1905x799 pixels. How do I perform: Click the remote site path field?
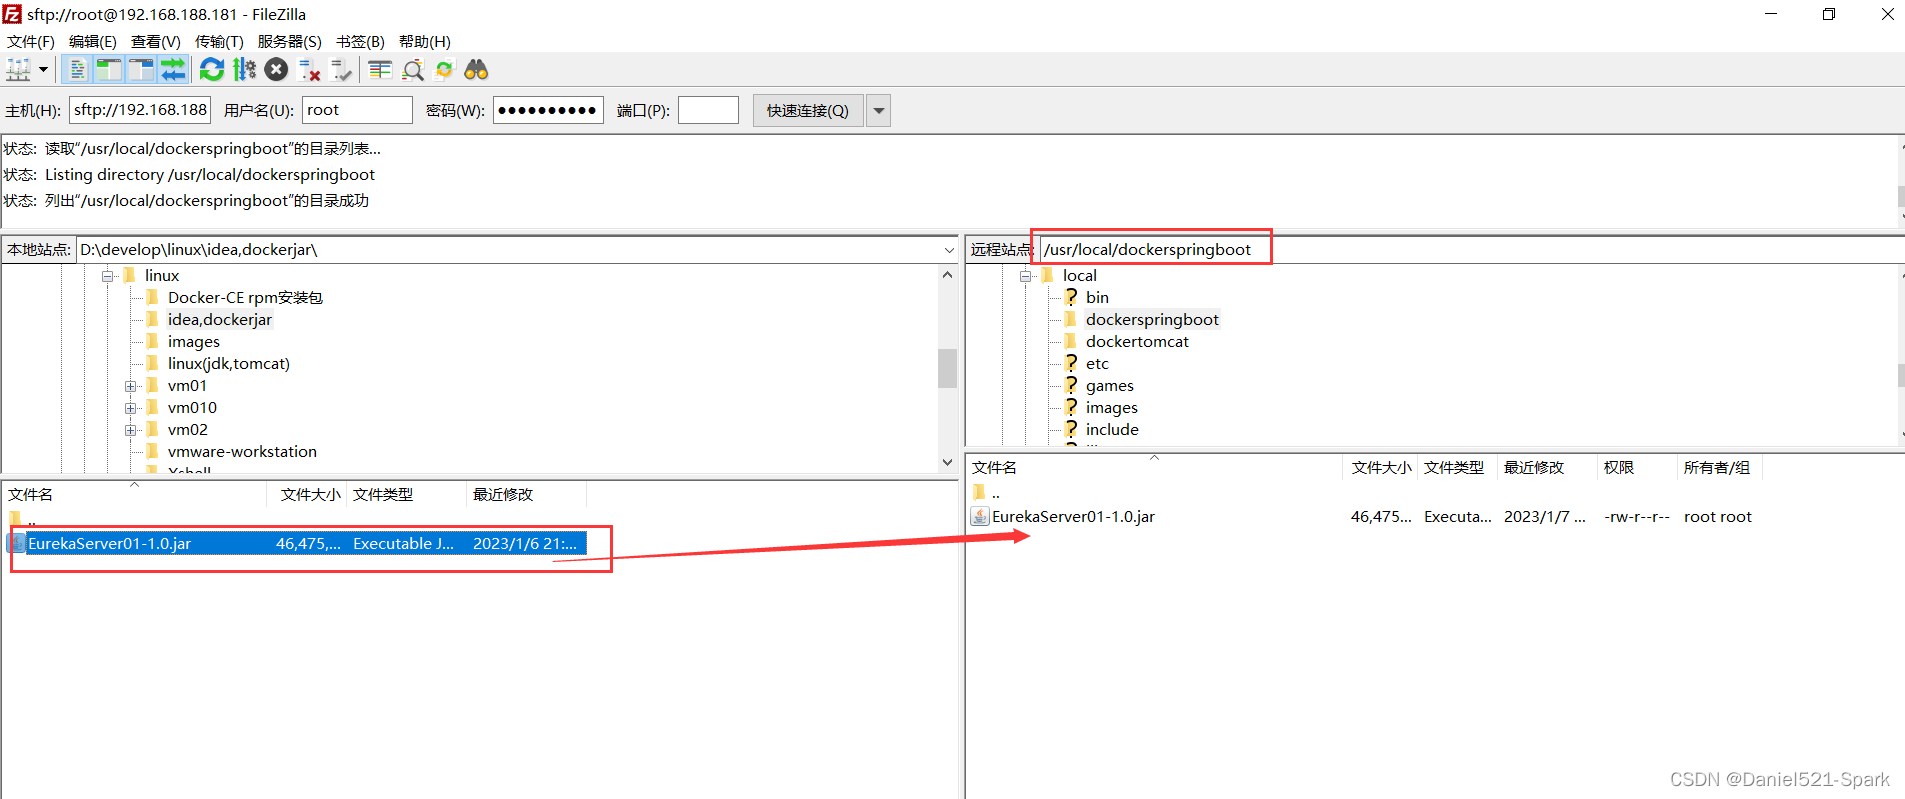coord(1470,250)
